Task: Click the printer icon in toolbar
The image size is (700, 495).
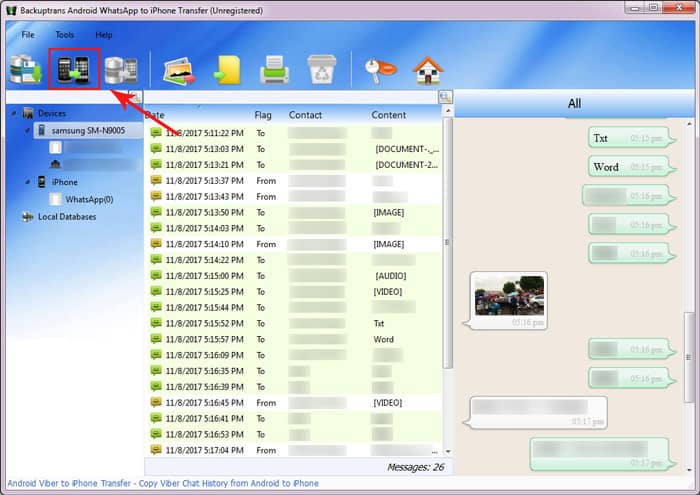Action: click(x=274, y=69)
